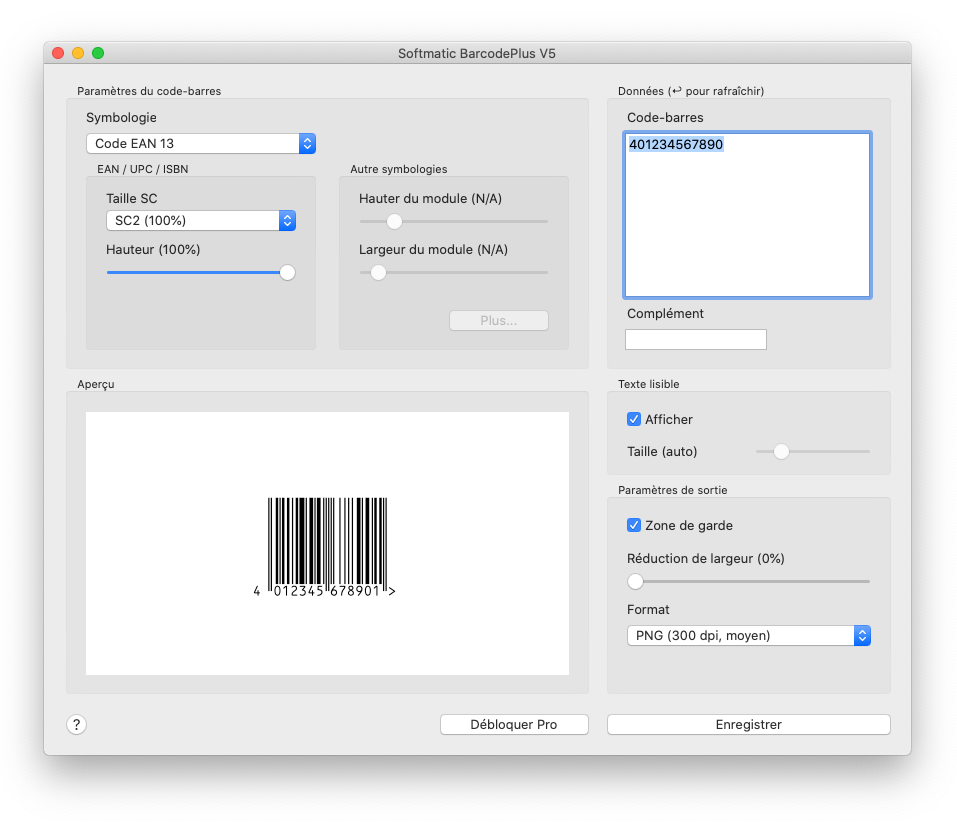
Task: Click the Plus... button
Action: pyautogui.click(x=498, y=321)
